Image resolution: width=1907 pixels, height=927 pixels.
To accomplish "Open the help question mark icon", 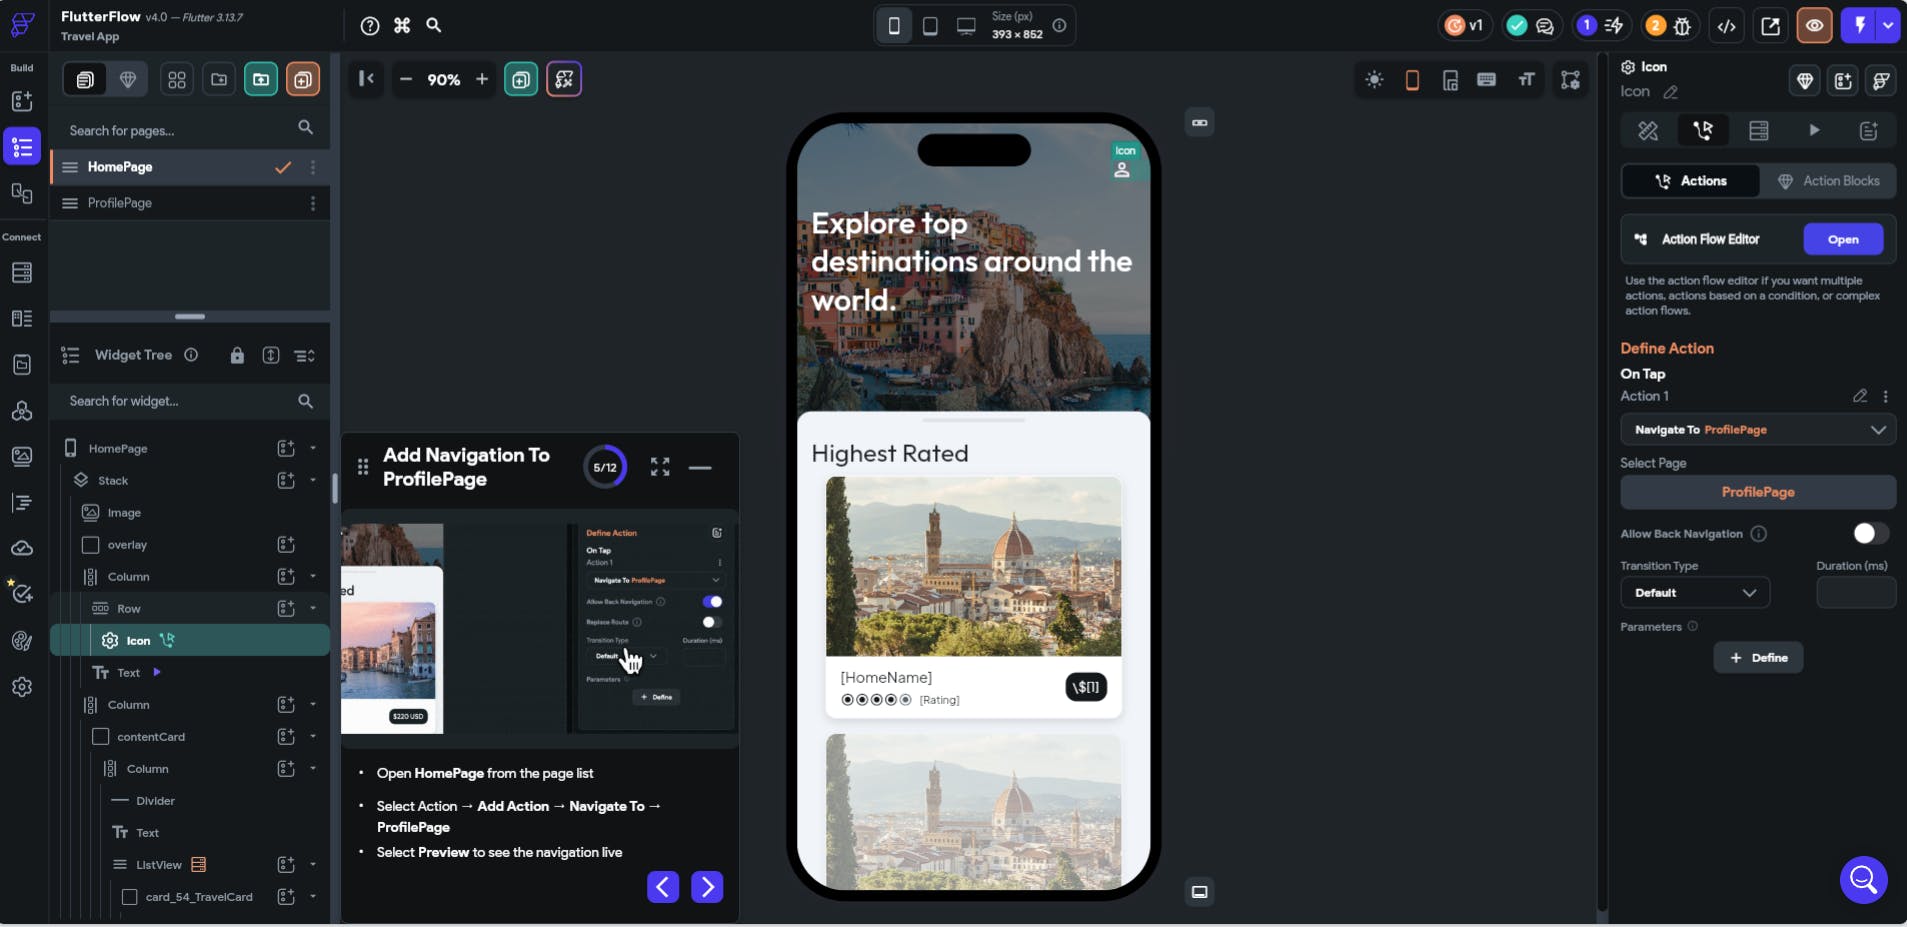I will coord(370,26).
